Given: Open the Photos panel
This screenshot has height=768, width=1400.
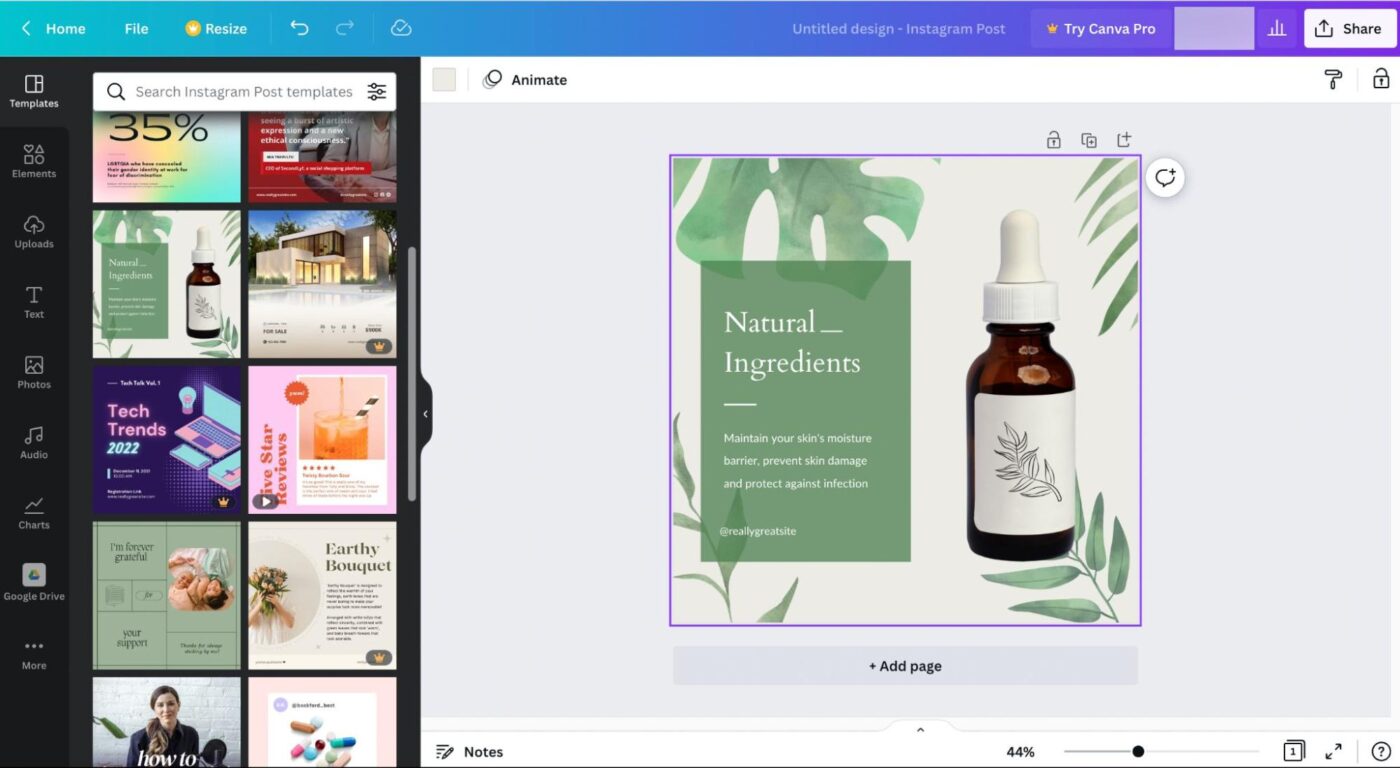Looking at the screenshot, I should tap(34, 371).
